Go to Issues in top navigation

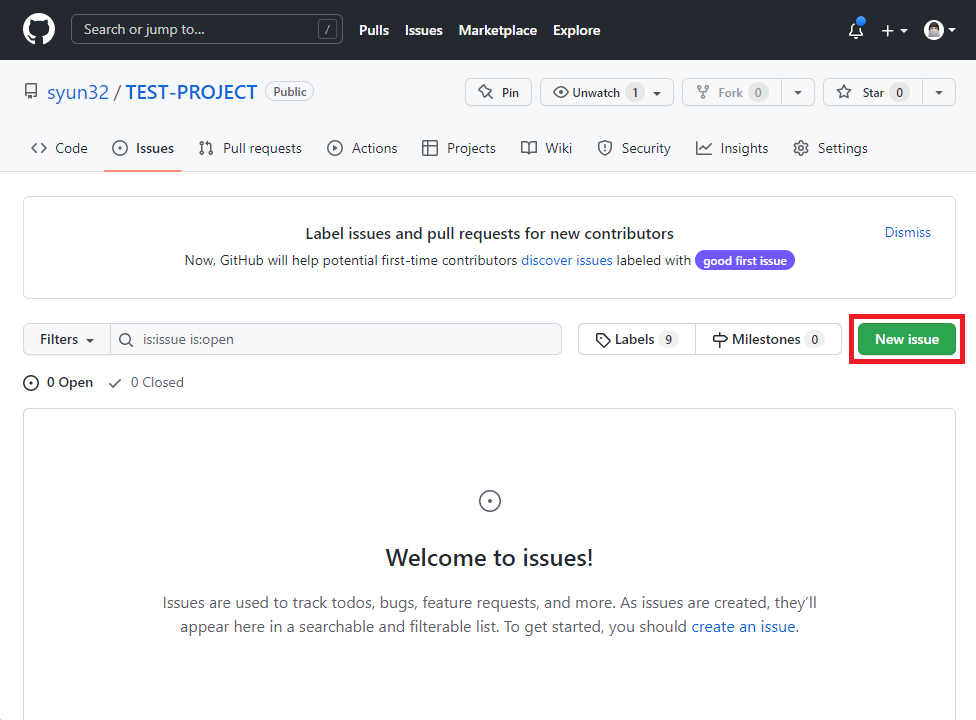[x=423, y=30]
